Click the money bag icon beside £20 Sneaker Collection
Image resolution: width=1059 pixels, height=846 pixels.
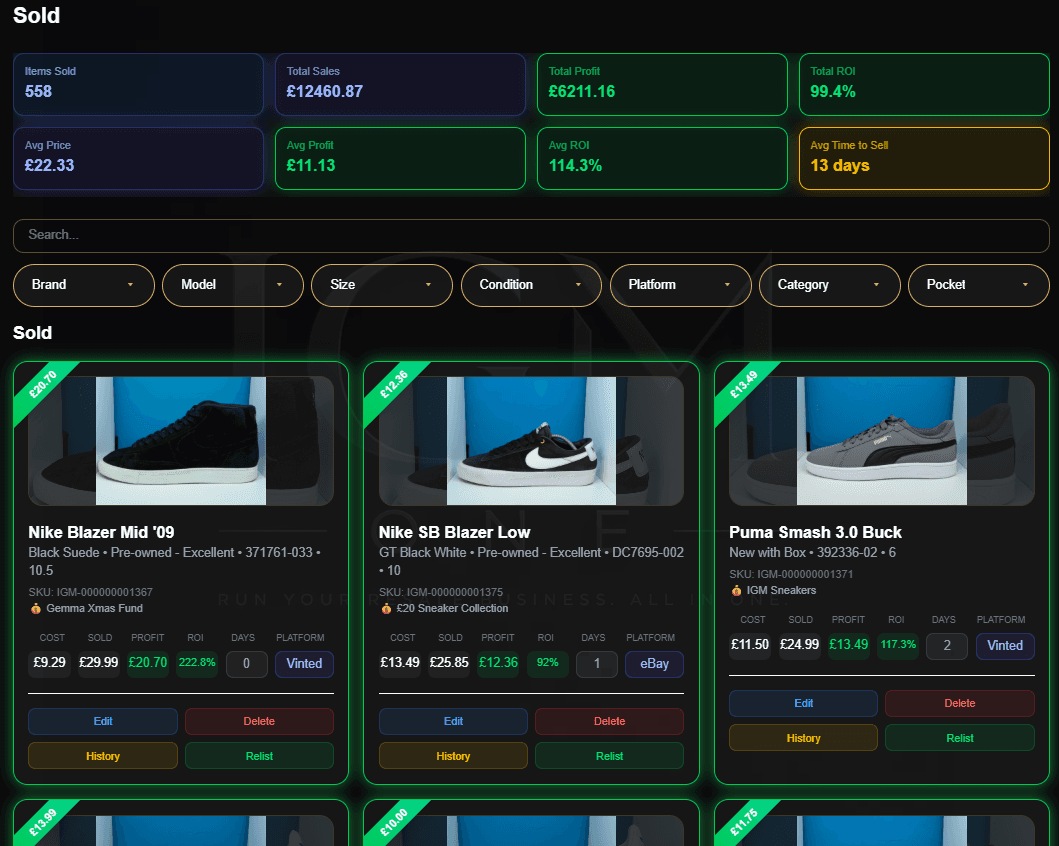(x=386, y=608)
